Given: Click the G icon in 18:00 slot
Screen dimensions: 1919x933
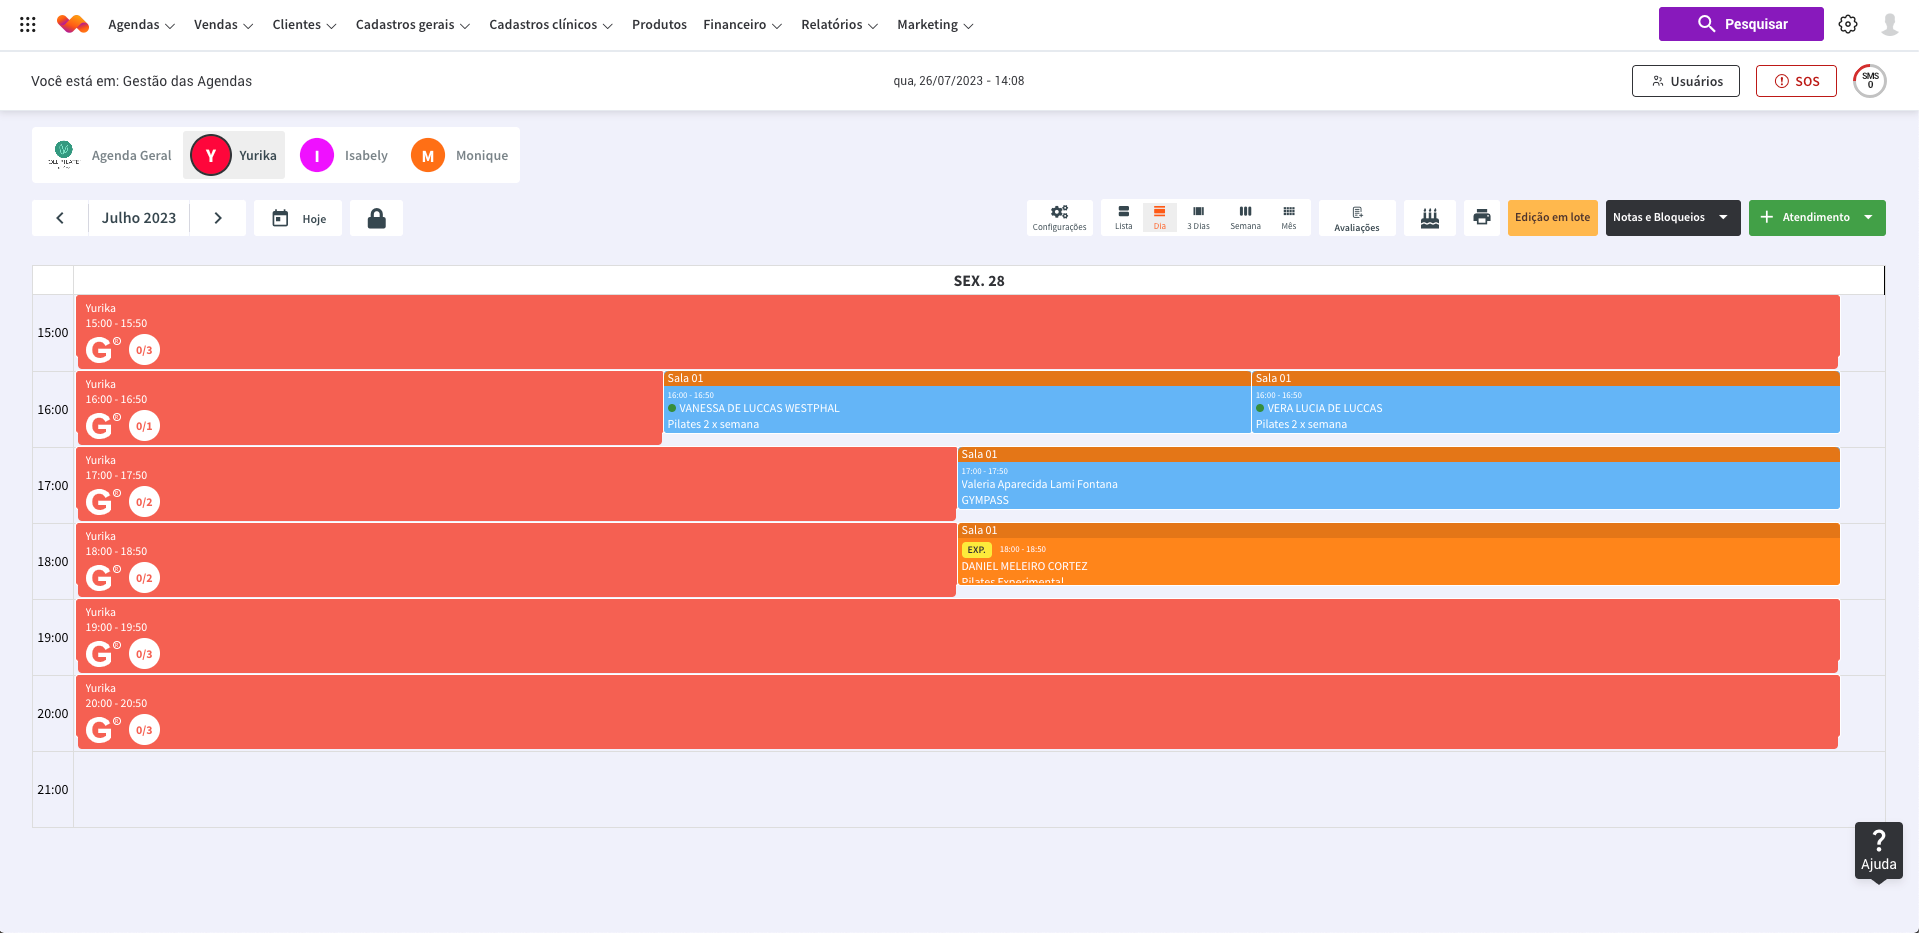Looking at the screenshot, I should (101, 577).
